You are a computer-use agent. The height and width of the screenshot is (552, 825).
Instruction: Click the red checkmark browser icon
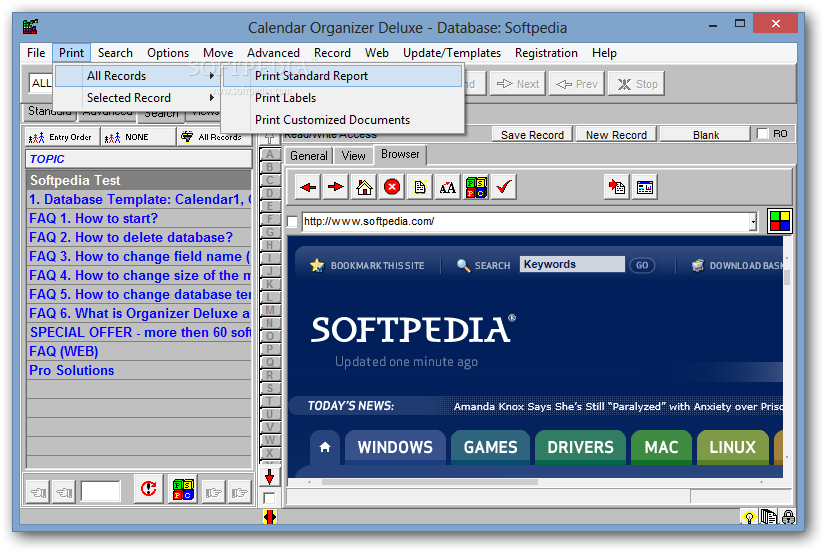click(x=504, y=187)
